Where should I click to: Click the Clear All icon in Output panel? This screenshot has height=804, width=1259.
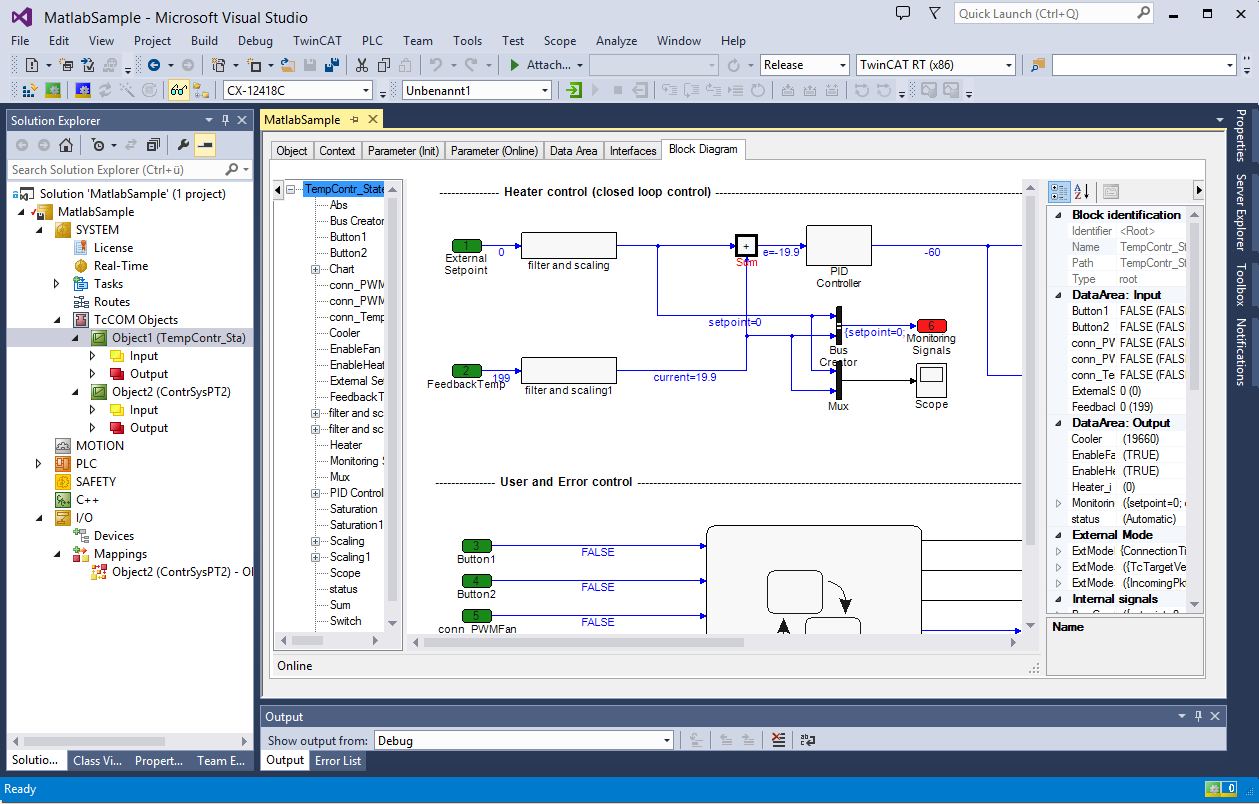click(x=779, y=740)
